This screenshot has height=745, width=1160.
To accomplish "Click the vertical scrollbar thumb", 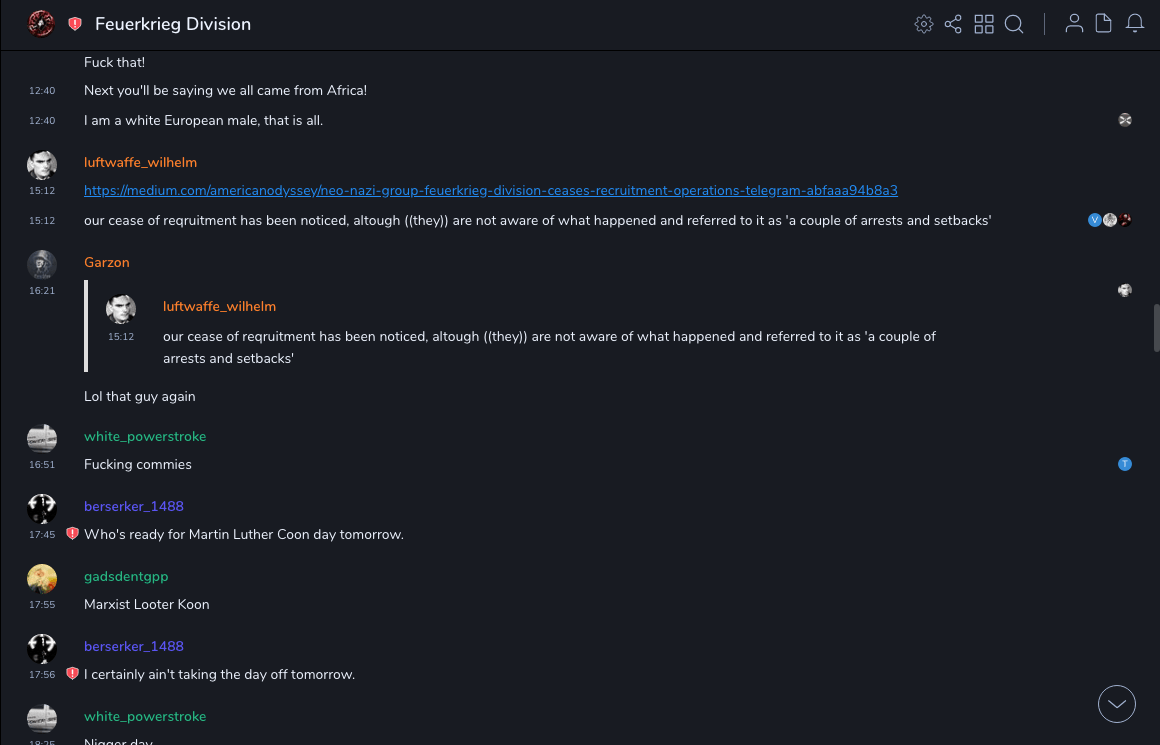I will (1156, 328).
